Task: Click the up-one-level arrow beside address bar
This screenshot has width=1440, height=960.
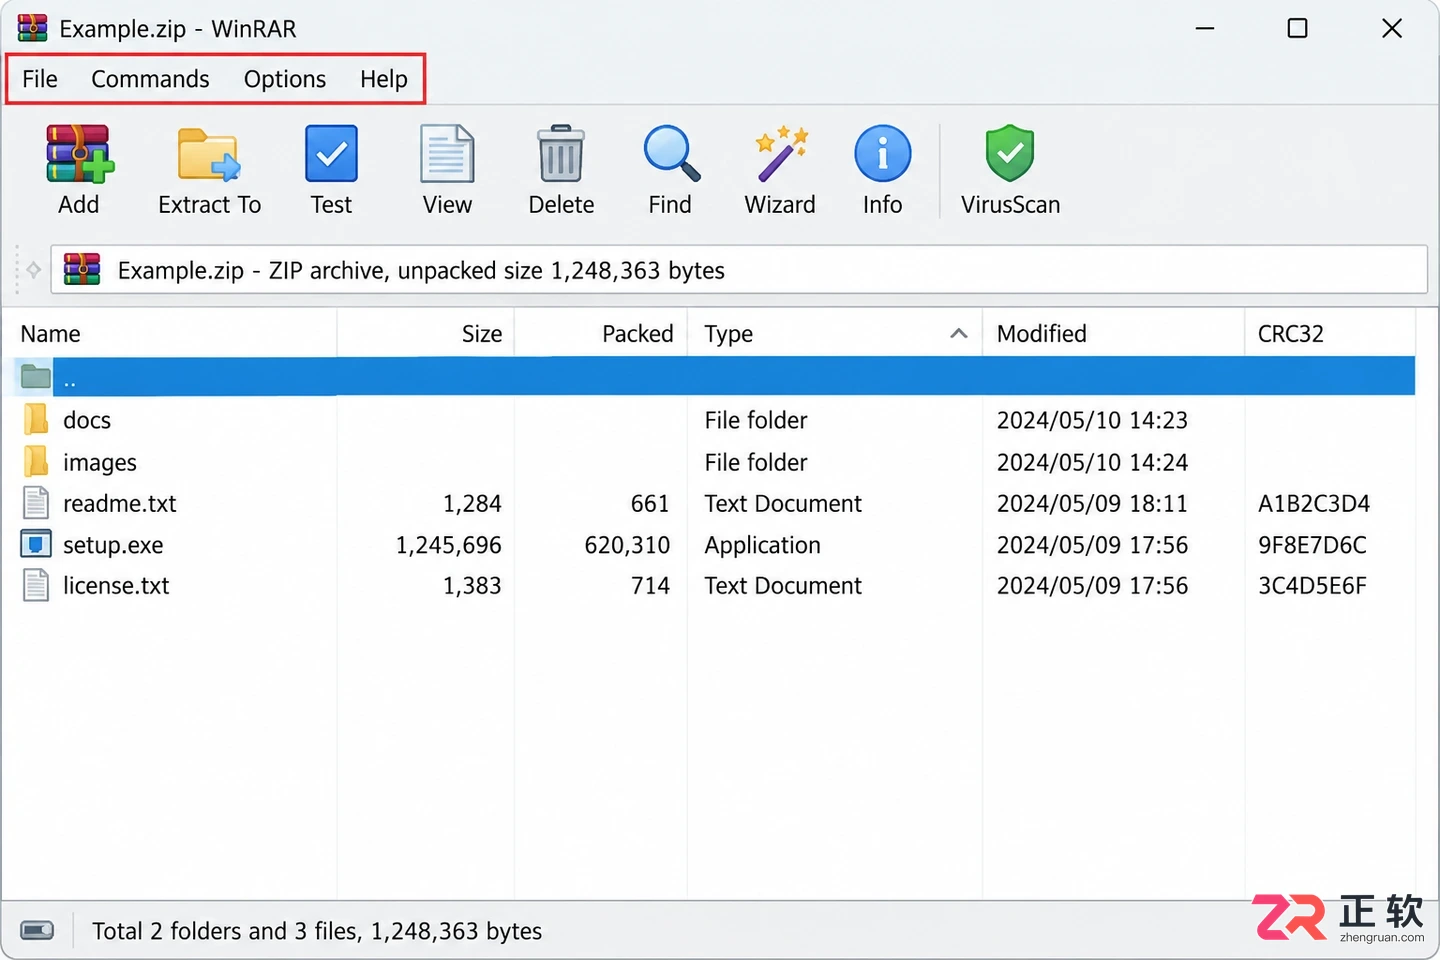Action: click(x=33, y=270)
